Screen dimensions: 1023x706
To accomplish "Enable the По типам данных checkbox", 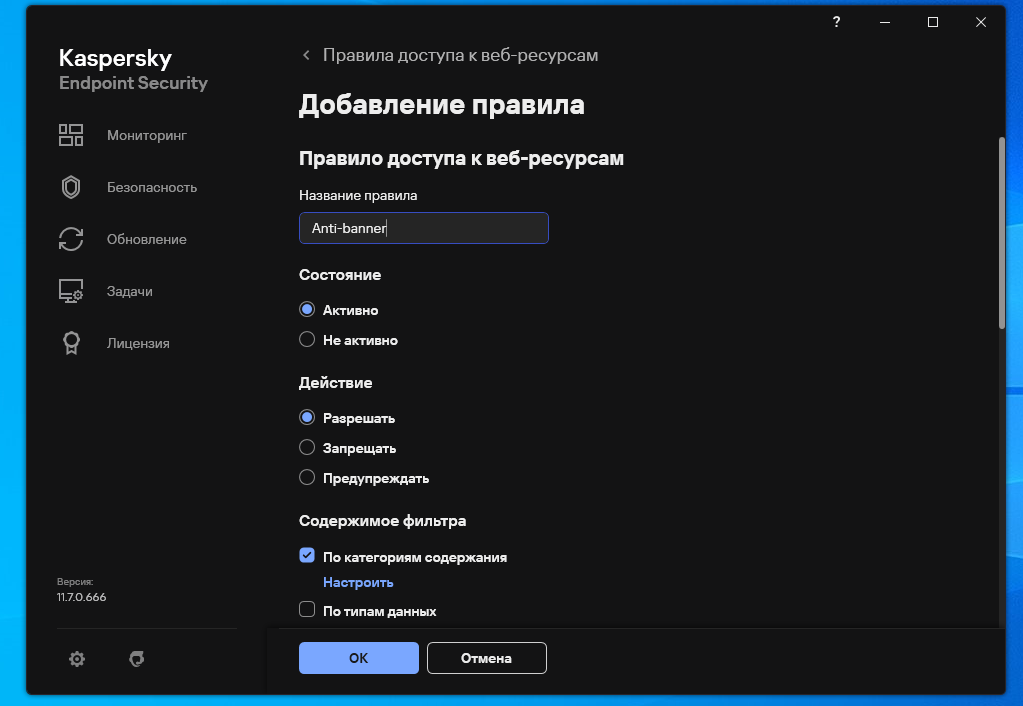I will point(307,609).
